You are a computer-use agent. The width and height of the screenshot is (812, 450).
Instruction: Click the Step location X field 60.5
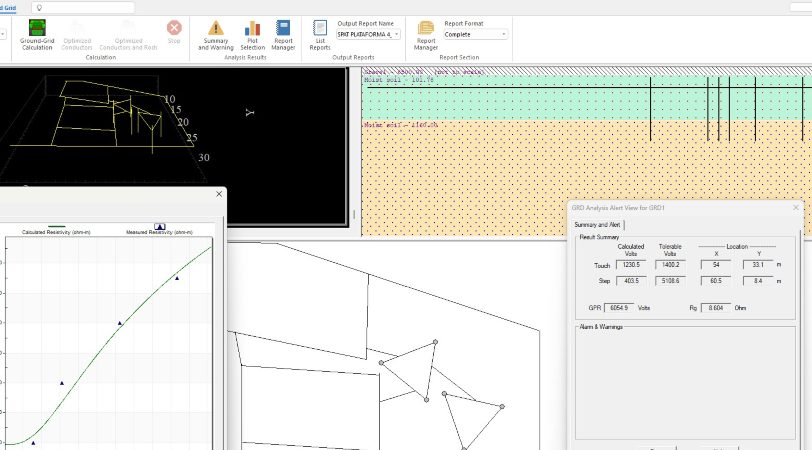(716, 281)
